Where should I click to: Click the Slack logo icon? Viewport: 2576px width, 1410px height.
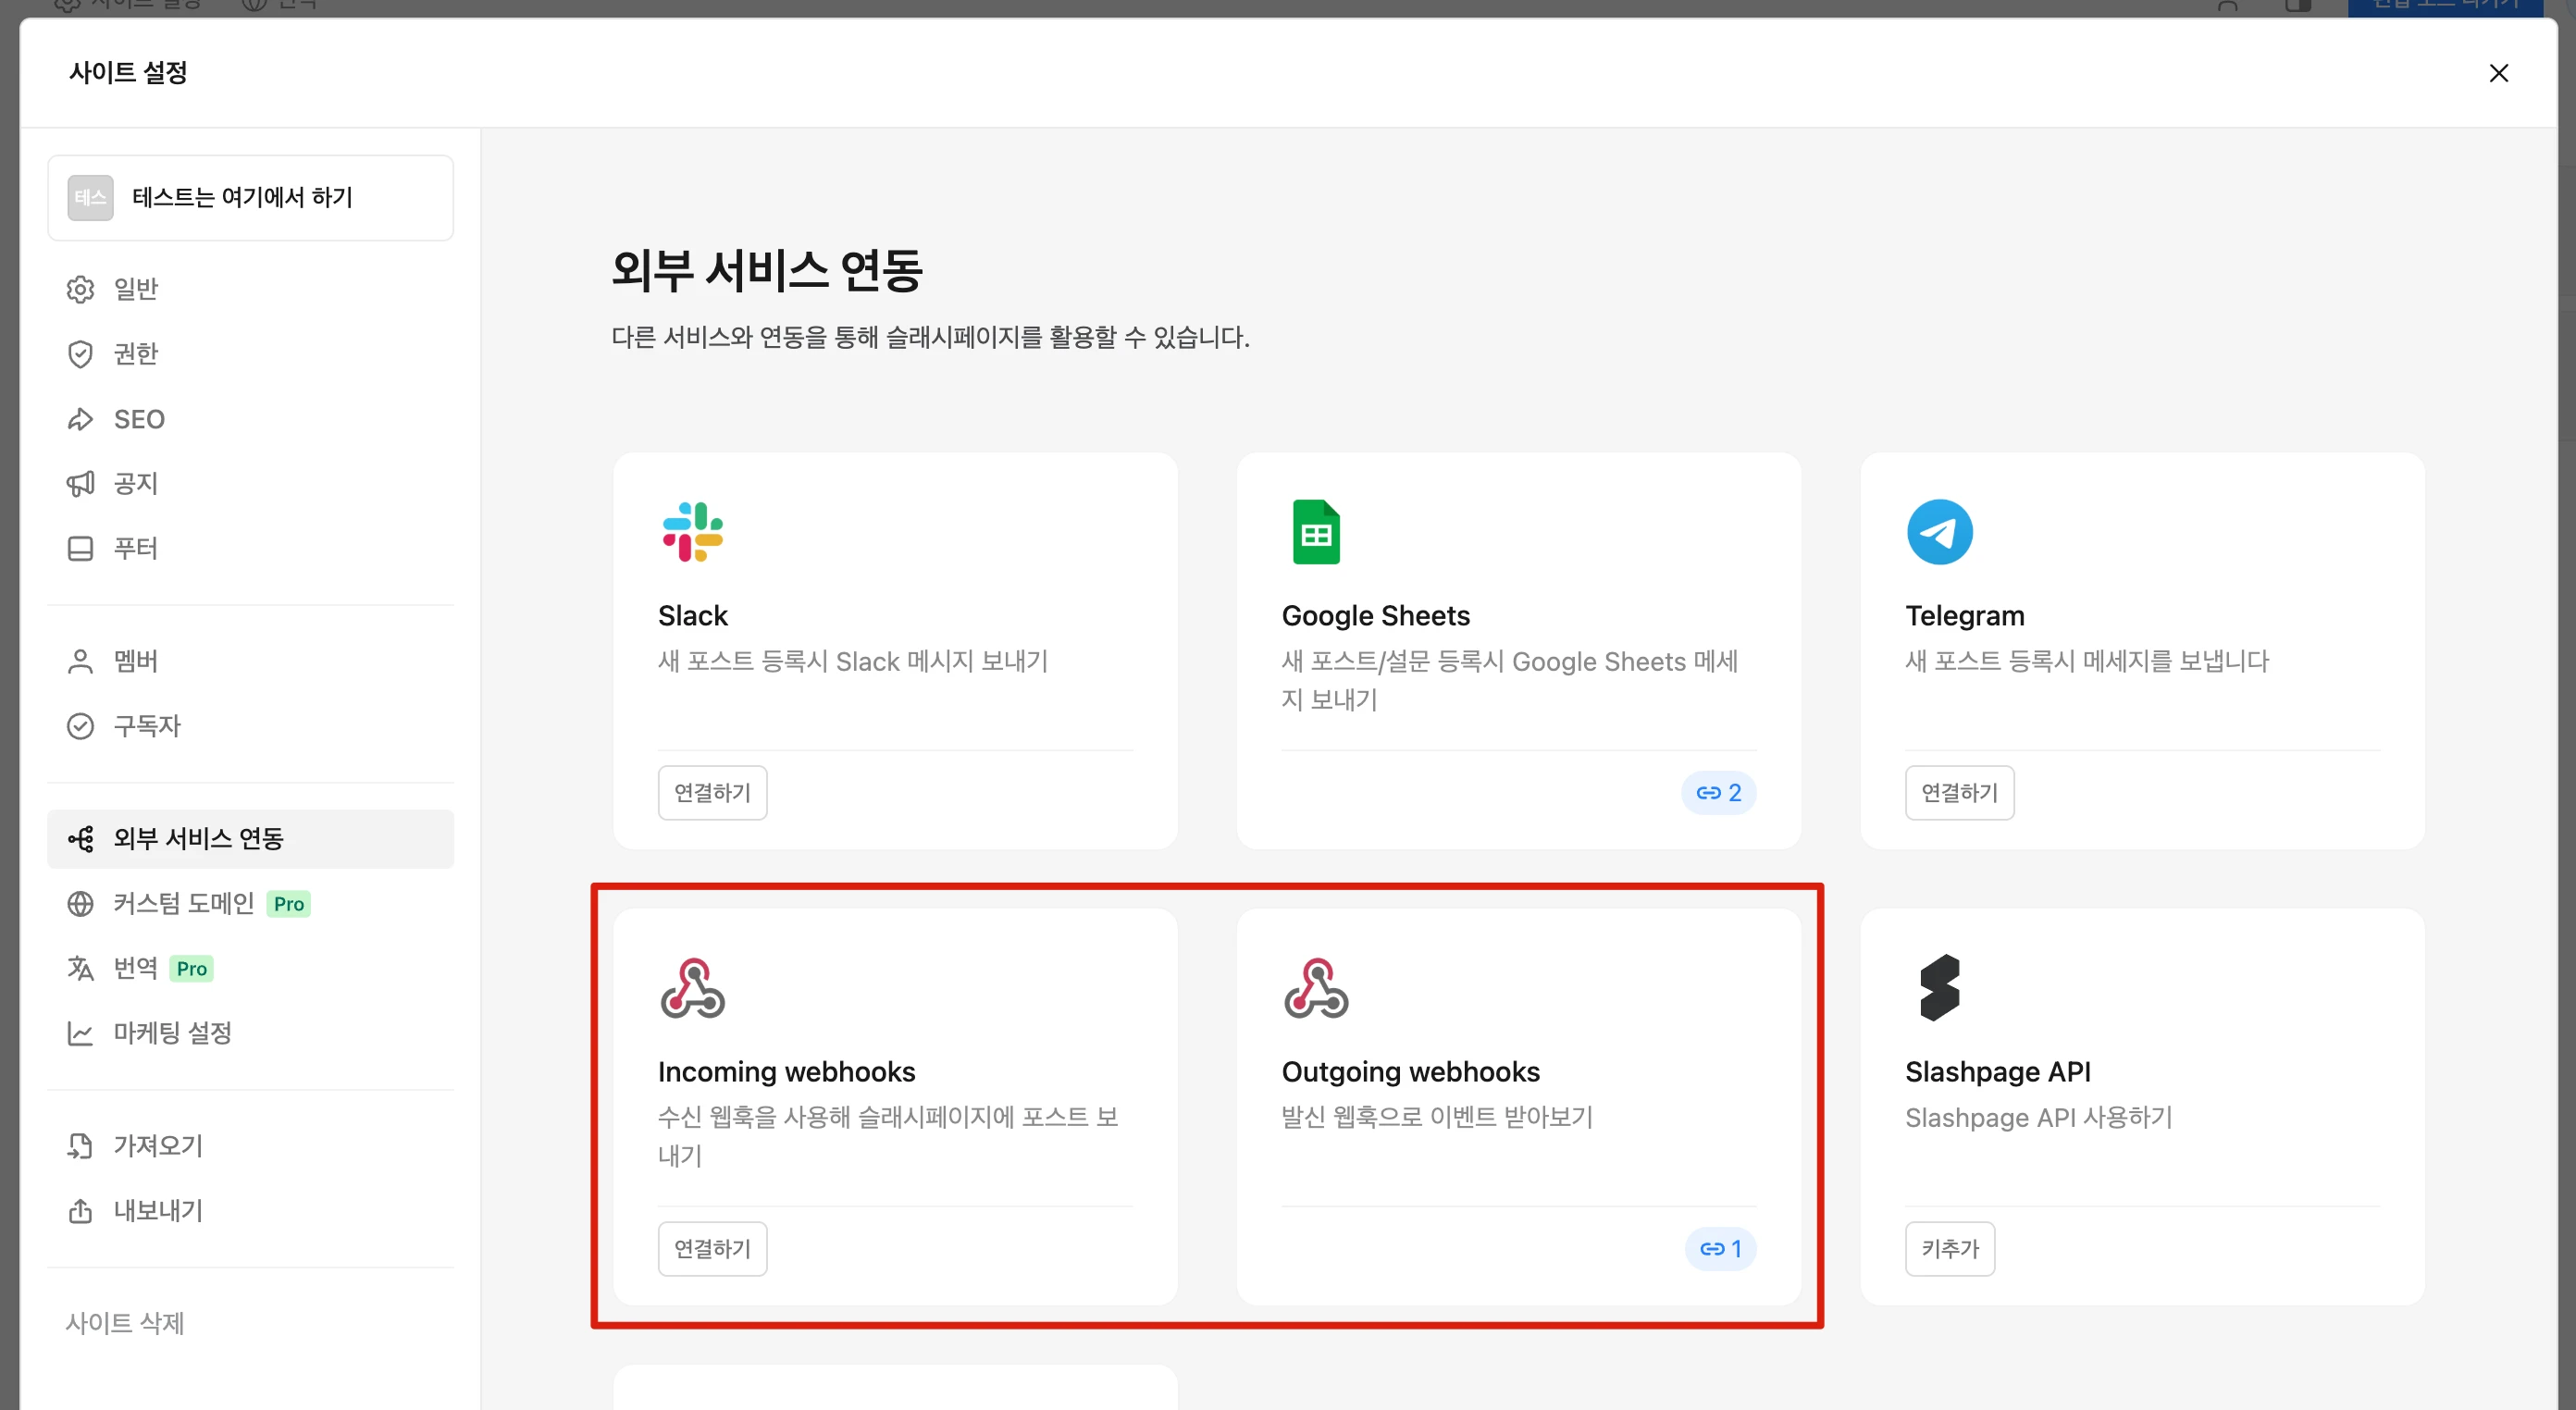tap(692, 532)
